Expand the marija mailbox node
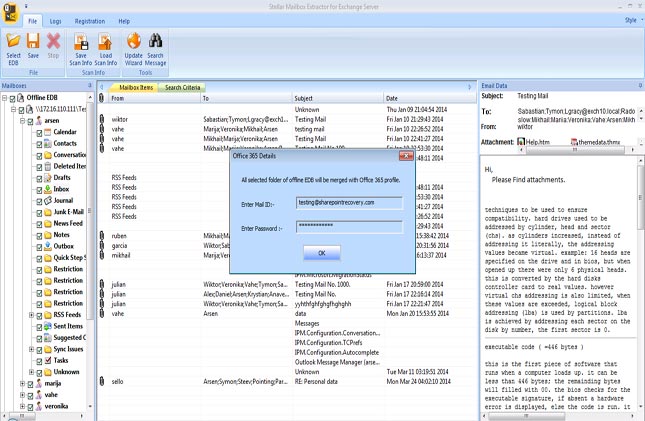The height and width of the screenshot is (421, 645). (23, 384)
